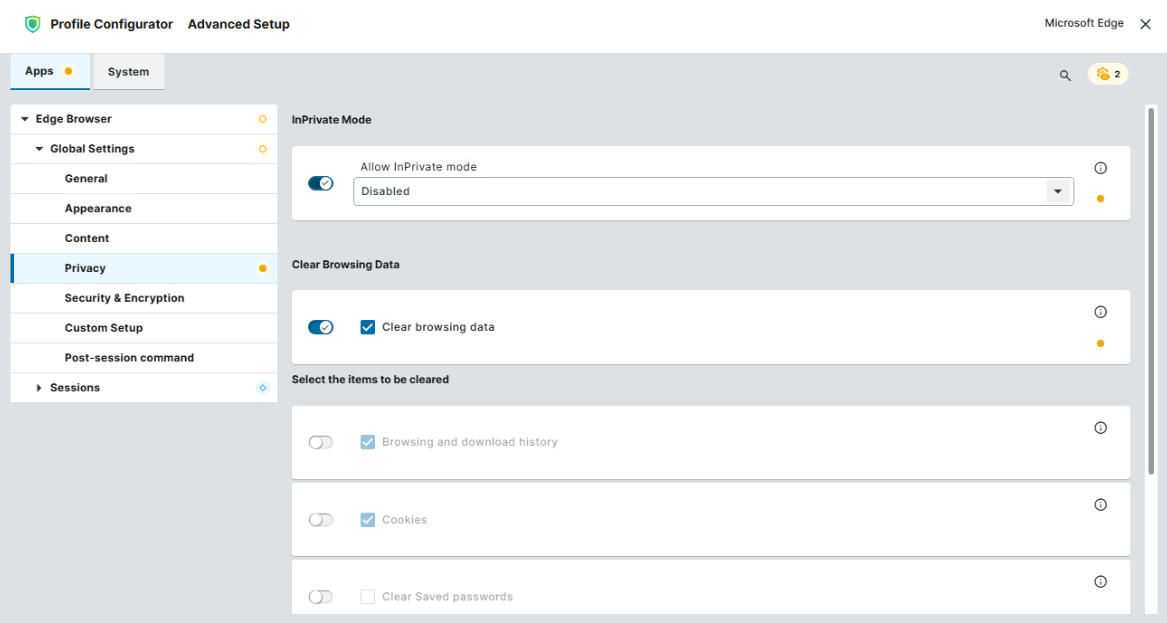Uncheck the Cookies checkbox

point(368,520)
